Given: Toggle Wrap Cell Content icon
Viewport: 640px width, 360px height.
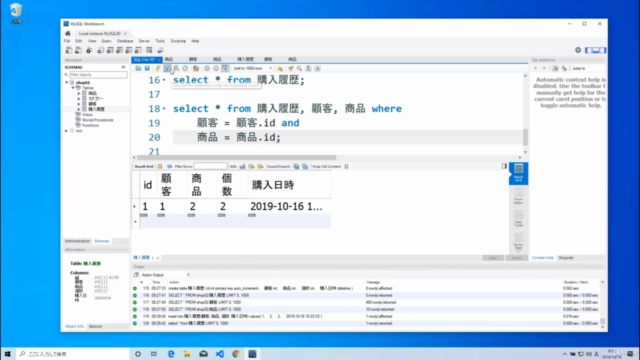Looking at the screenshot, I should [x=346, y=167].
